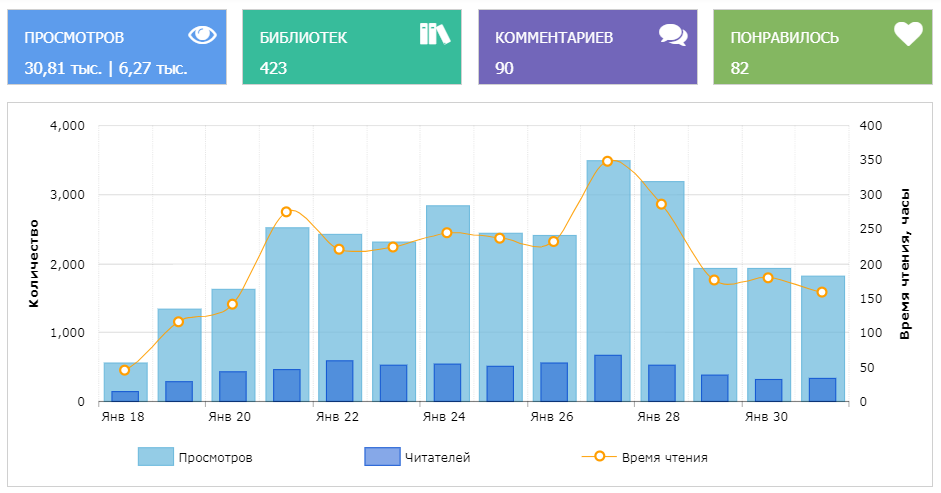Open the Понравилось statistics card

click(x=822, y=48)
